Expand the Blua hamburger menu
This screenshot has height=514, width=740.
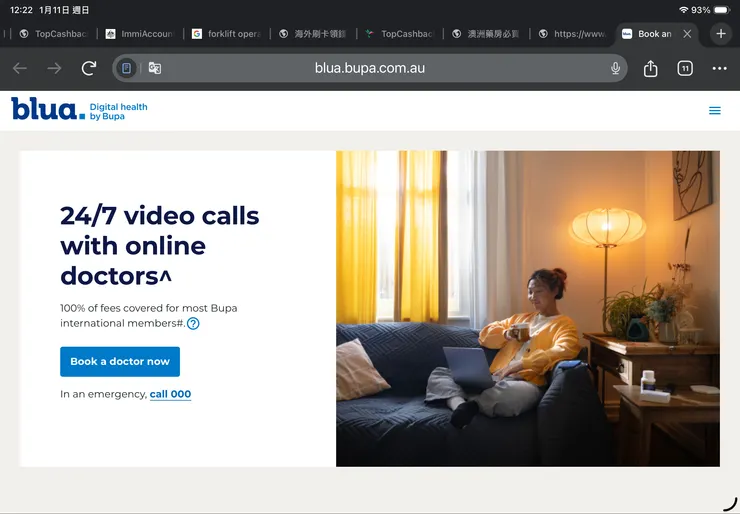click(714, 110)
